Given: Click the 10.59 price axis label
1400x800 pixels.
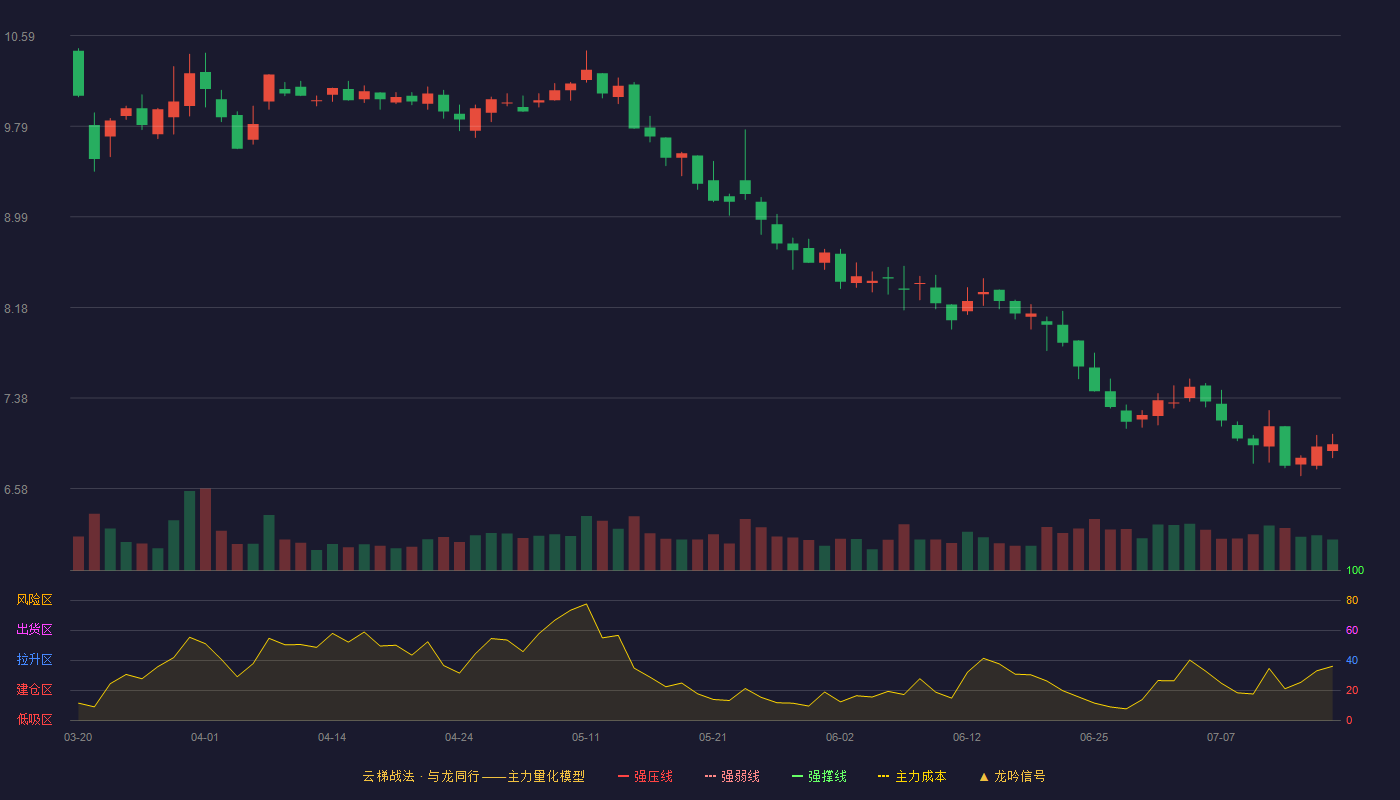Looking at the screenshot, I should (x=20, y=37).
